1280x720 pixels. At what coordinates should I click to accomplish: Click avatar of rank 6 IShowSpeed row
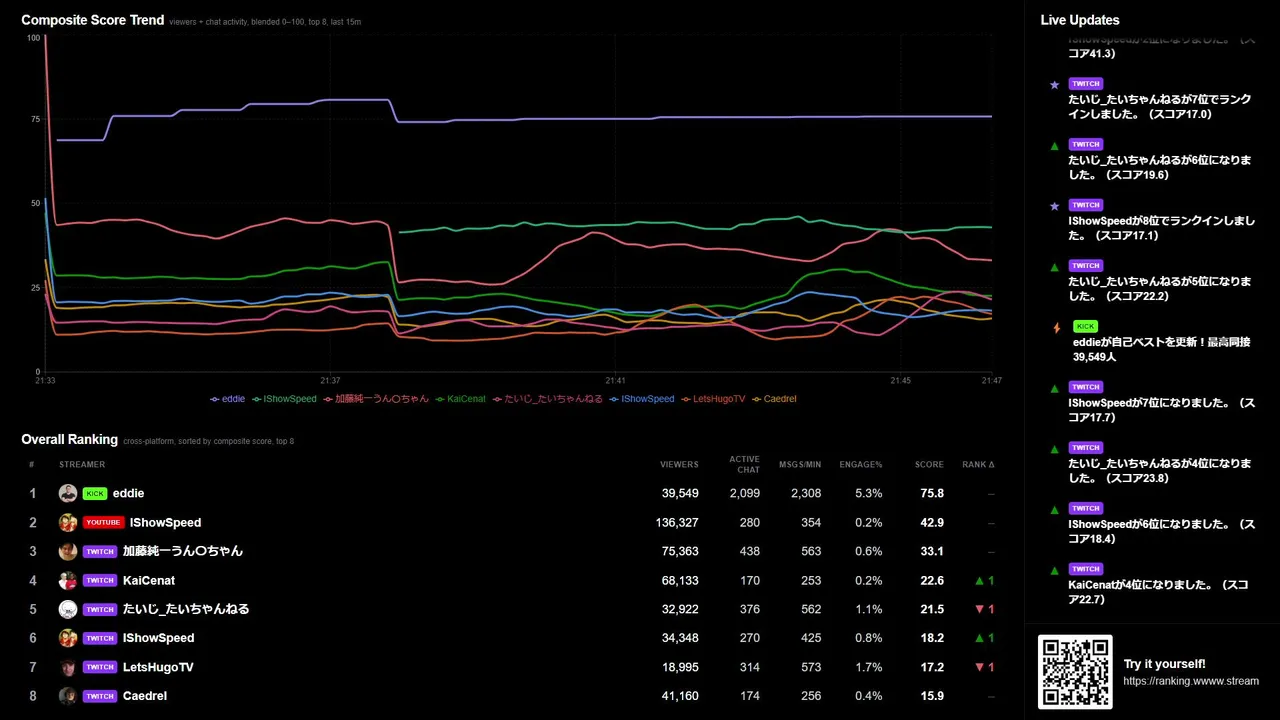click(68, 638)
